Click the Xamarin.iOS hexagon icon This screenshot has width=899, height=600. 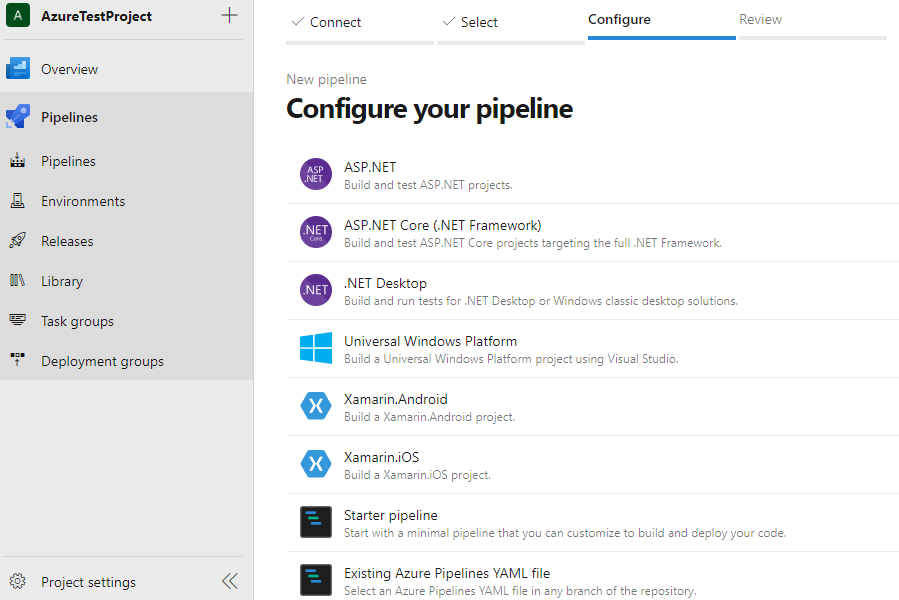(316, 463)
